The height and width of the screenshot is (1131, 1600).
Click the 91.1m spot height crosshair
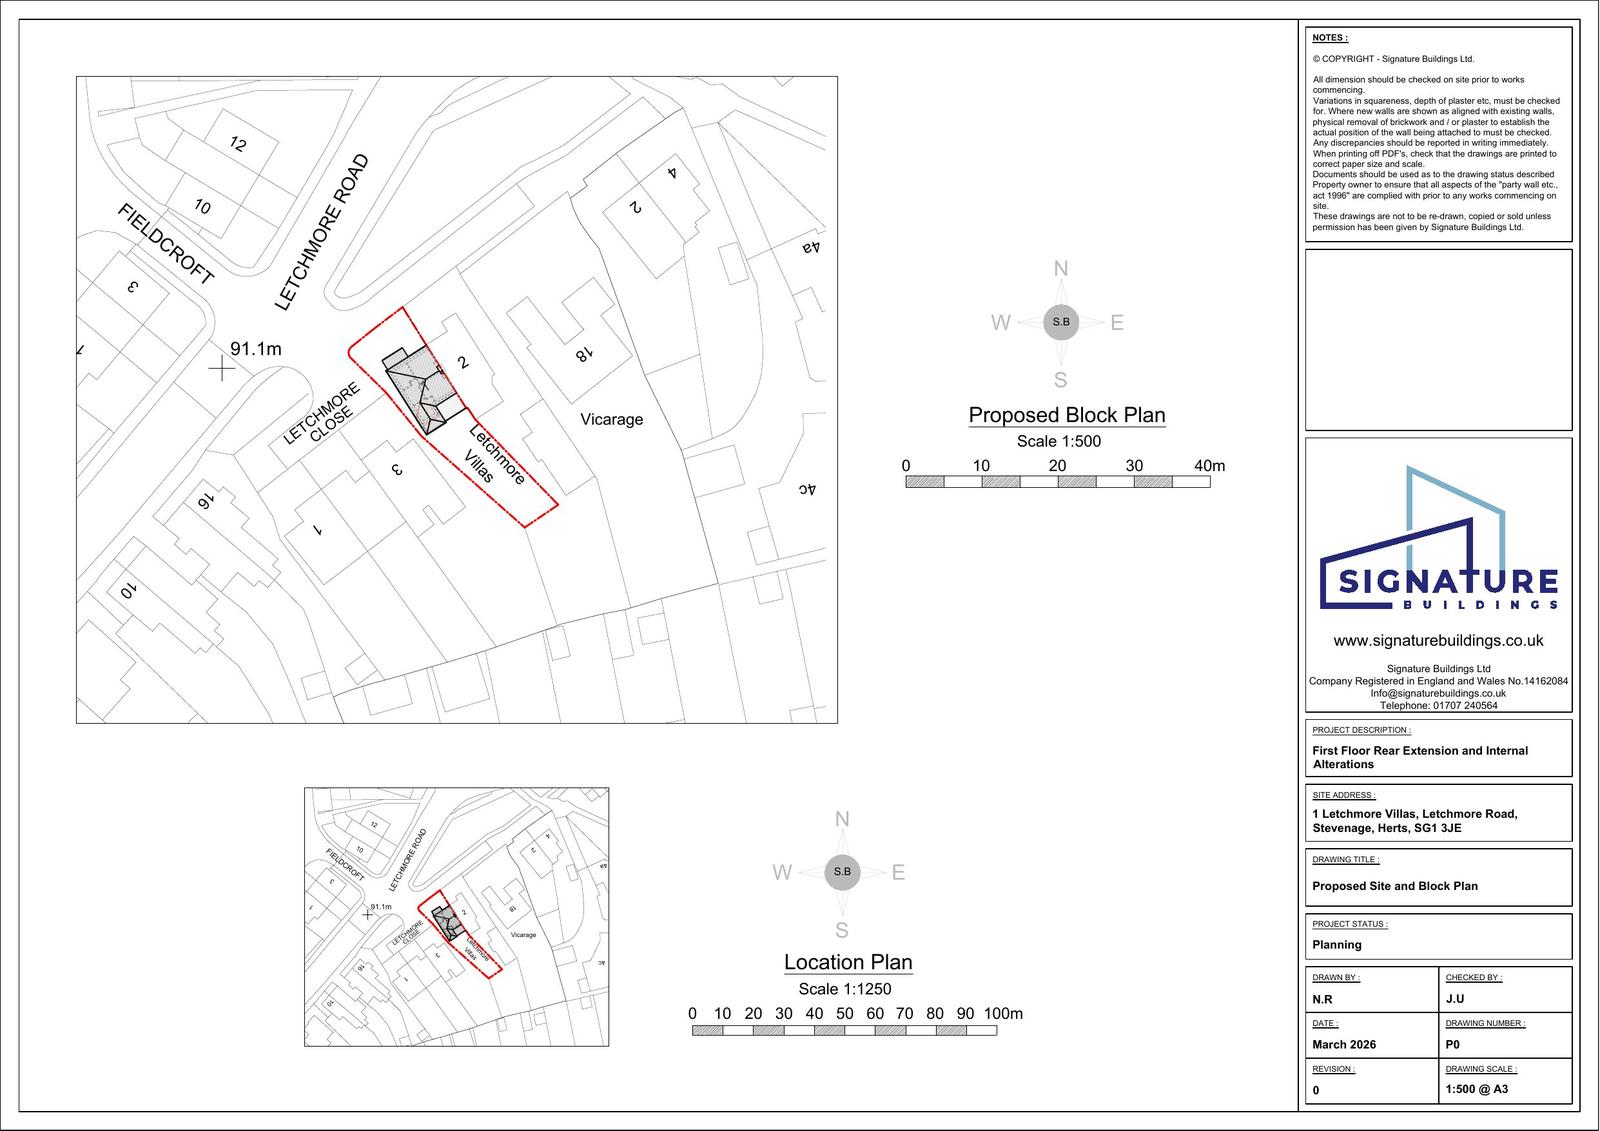(x=221, y=368)
